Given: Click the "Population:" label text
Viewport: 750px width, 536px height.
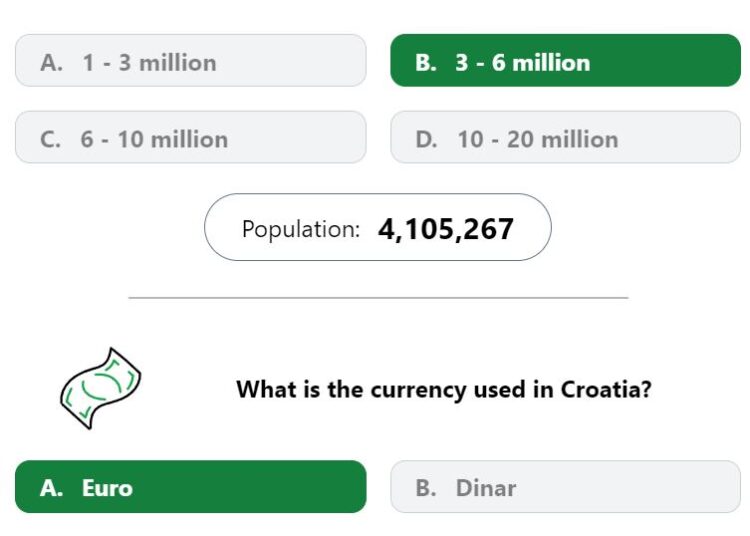Looking at the screenshot, I should click(x=301, y=230).
